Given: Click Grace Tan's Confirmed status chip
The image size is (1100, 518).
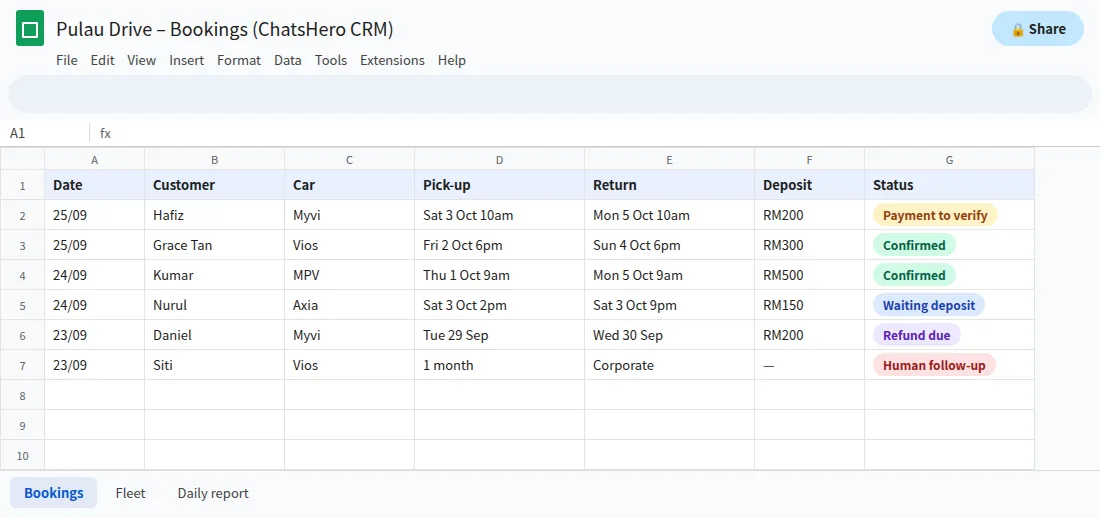Looking at the screenshot, I should click(914, 246).
